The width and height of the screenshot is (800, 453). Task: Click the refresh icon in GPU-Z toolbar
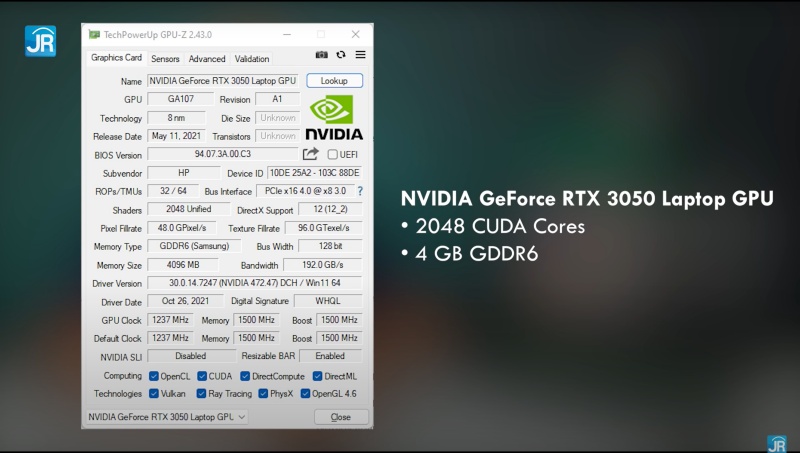tap(341, 55)
